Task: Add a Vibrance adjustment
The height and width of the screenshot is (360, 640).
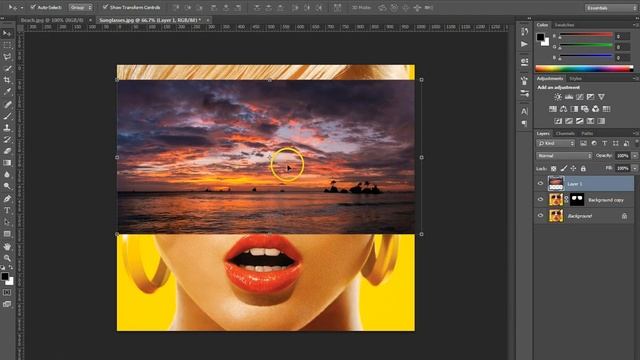Action: pos(601,97)
